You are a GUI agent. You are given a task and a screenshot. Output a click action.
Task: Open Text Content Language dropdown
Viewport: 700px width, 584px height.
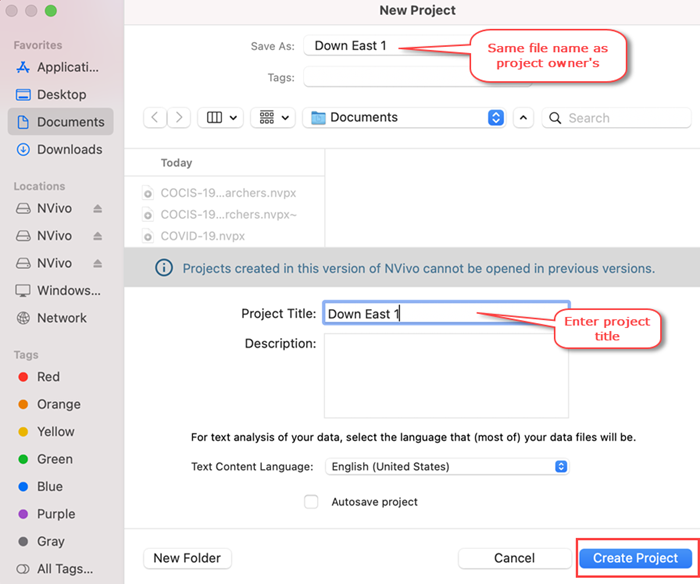447,467
